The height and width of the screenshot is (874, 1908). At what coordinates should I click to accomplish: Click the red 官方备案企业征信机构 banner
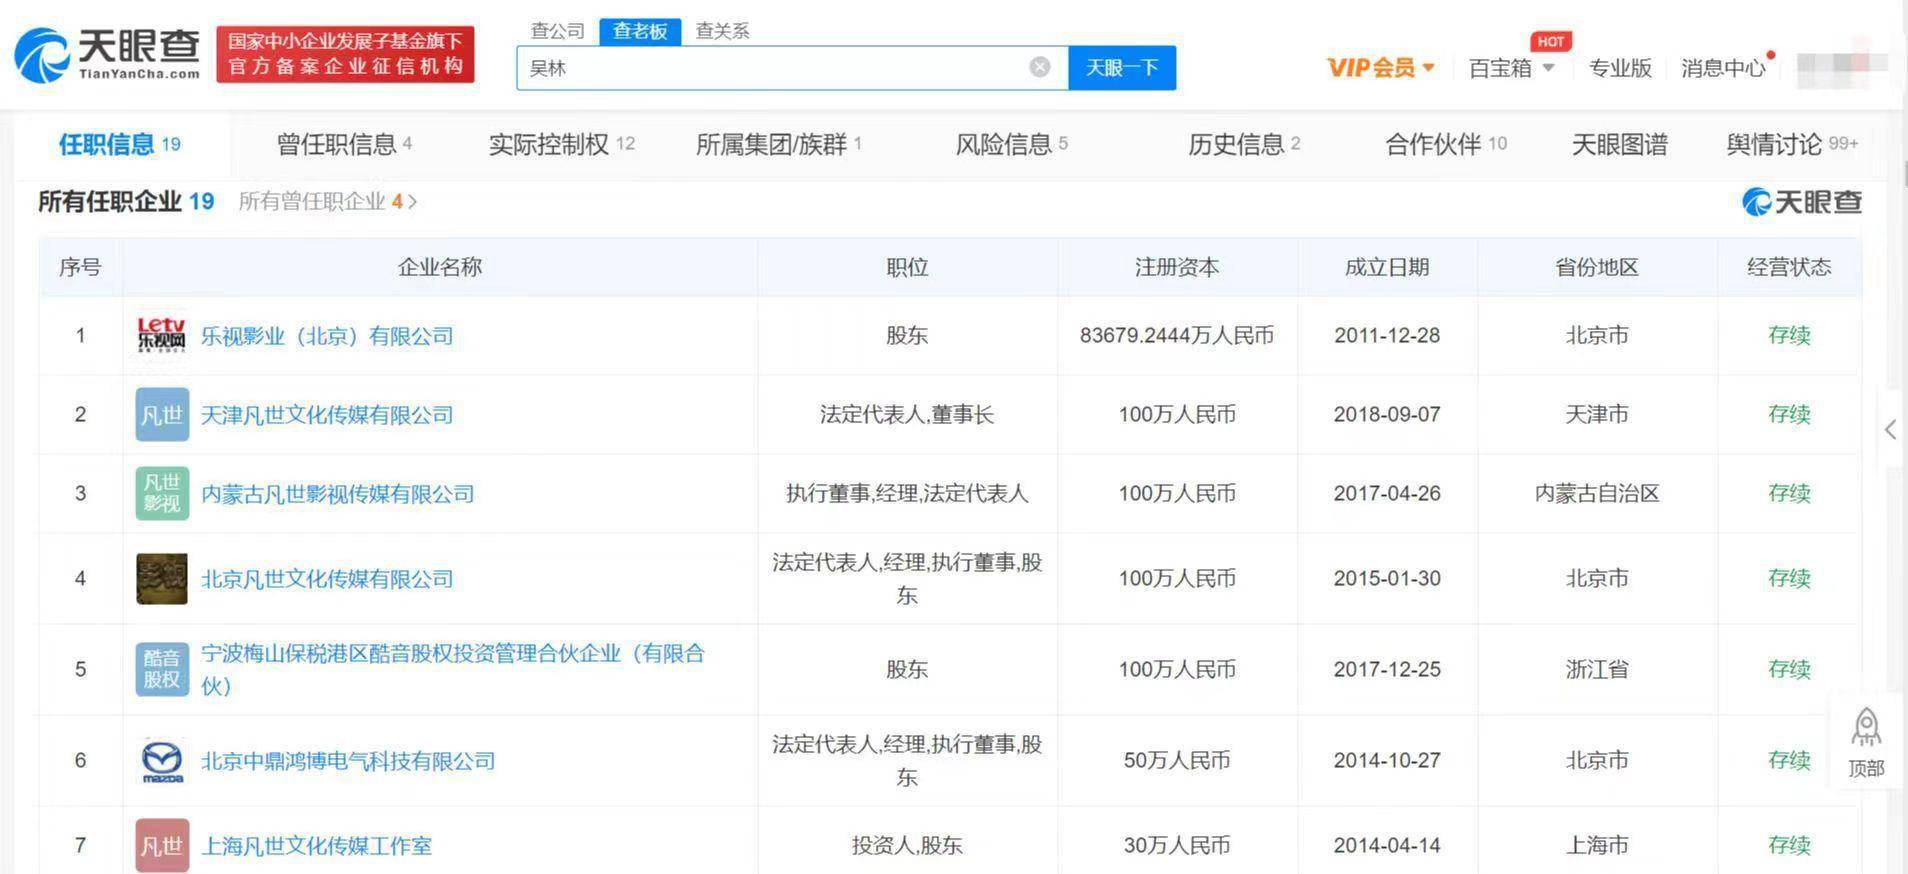tap(345, 54)
